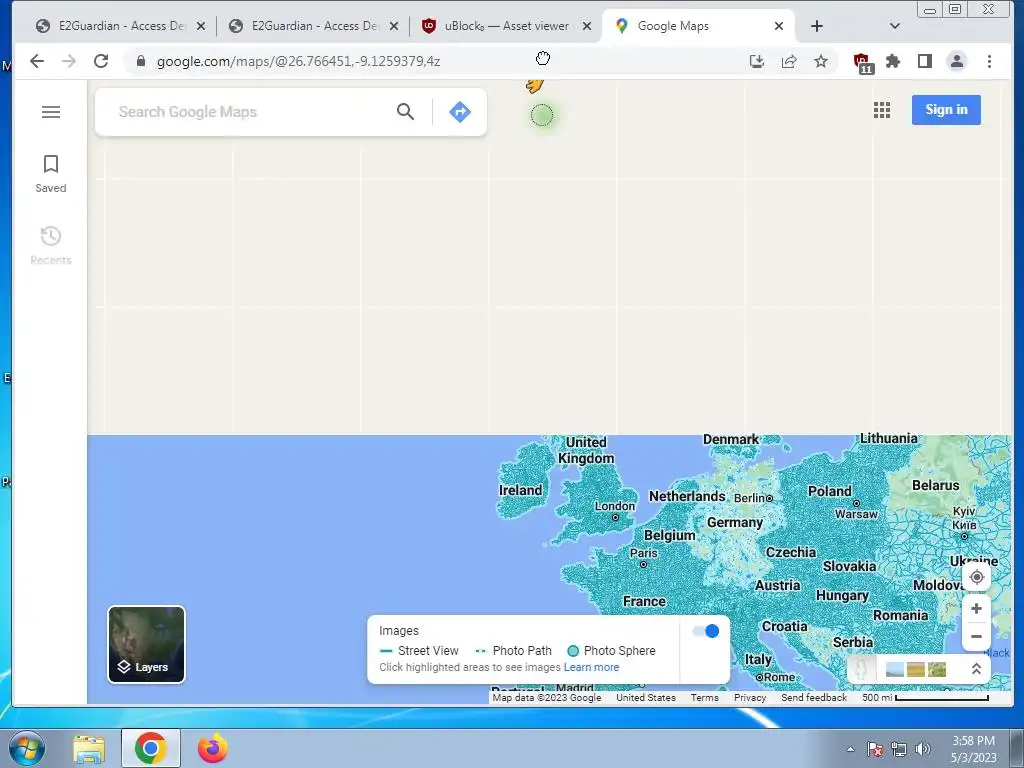This screenshot has height=768, width=1024.
Task: Show hidden system tray icons
Action: pos(850,749)
